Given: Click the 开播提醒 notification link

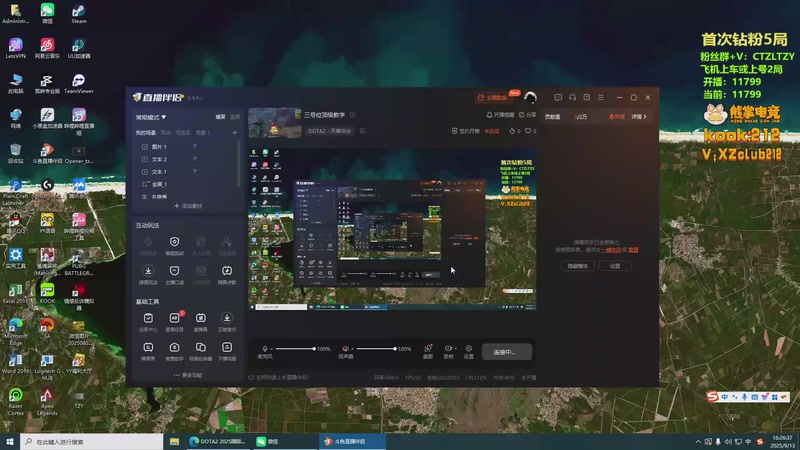Looking at the screenshot, I should point(501,115).
